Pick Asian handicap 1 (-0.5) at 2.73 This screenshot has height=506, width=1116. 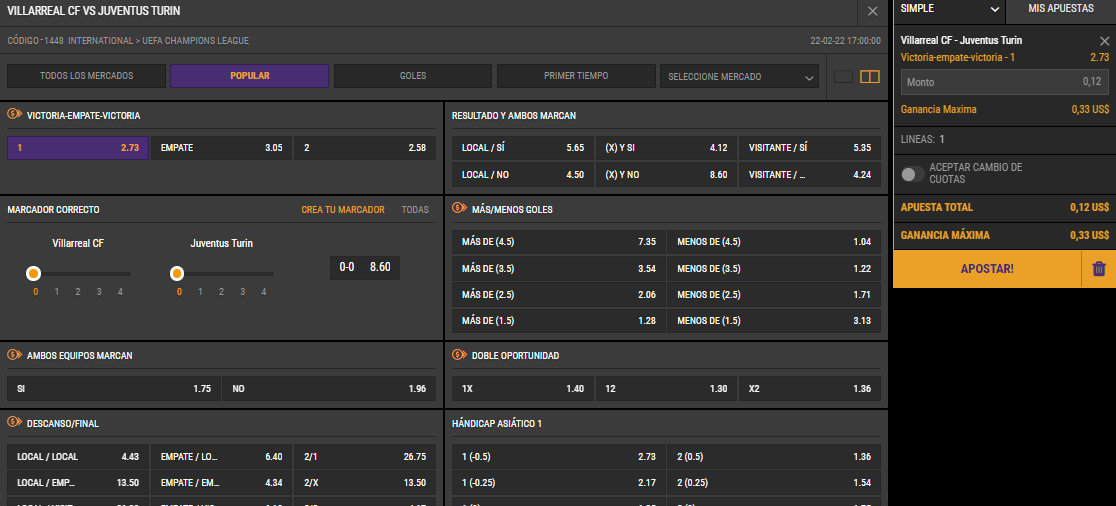pyautogui.click(x=559, y=457)
